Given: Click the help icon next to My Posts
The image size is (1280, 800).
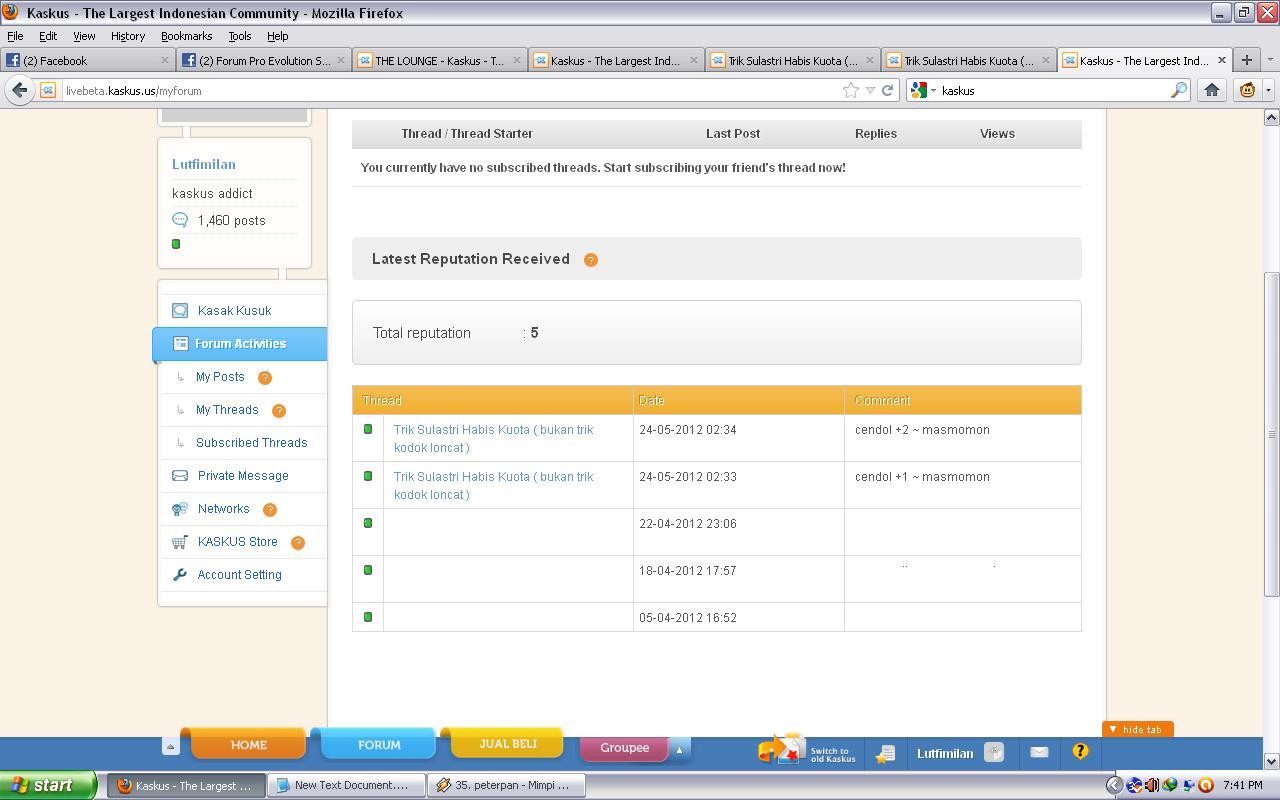Looking at the screenshot, I should coord(265,378).
